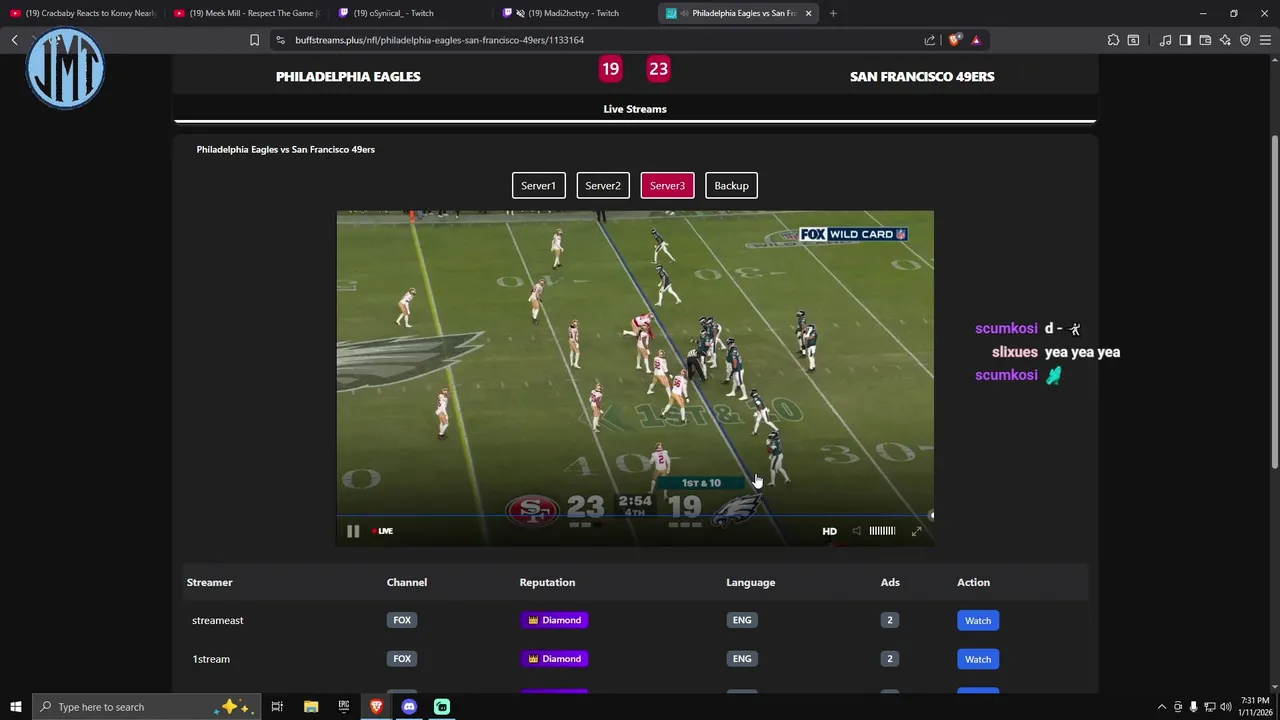
Task: Select the Server3 stream button
Action: point(667,186)
